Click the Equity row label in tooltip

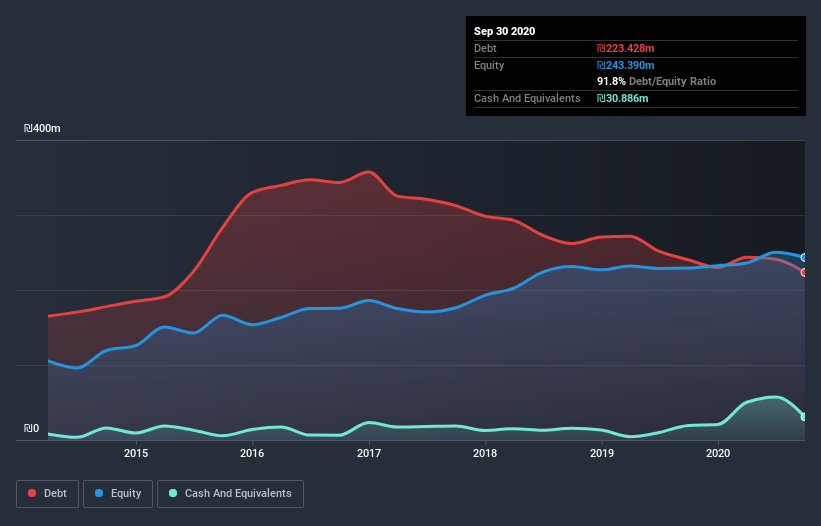[x=489, y=65]
